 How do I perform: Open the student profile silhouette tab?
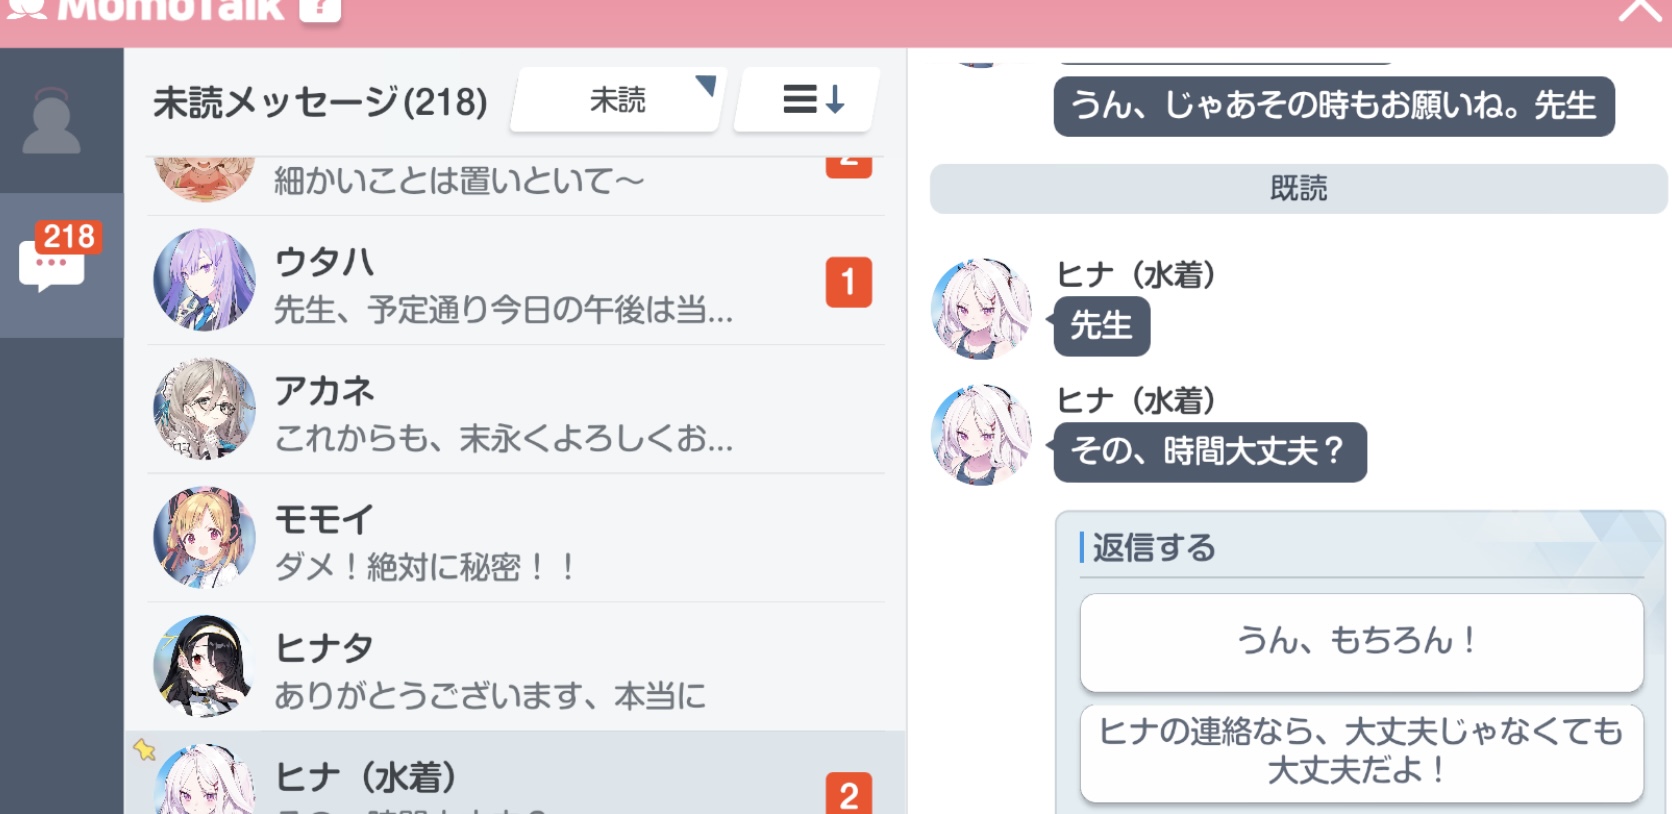click(x=51, y=121)
